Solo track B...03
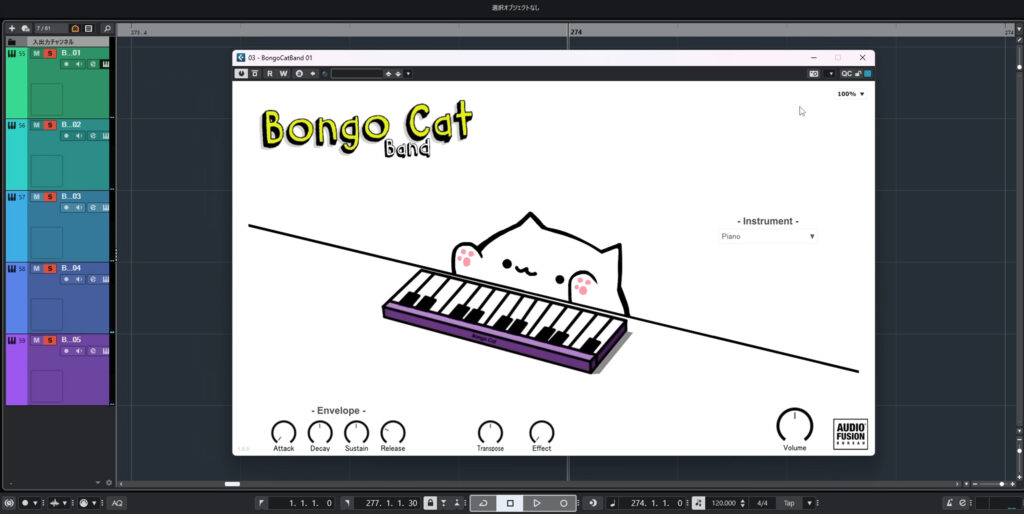This screenshot has width=1024, height=514. point(49,197)
